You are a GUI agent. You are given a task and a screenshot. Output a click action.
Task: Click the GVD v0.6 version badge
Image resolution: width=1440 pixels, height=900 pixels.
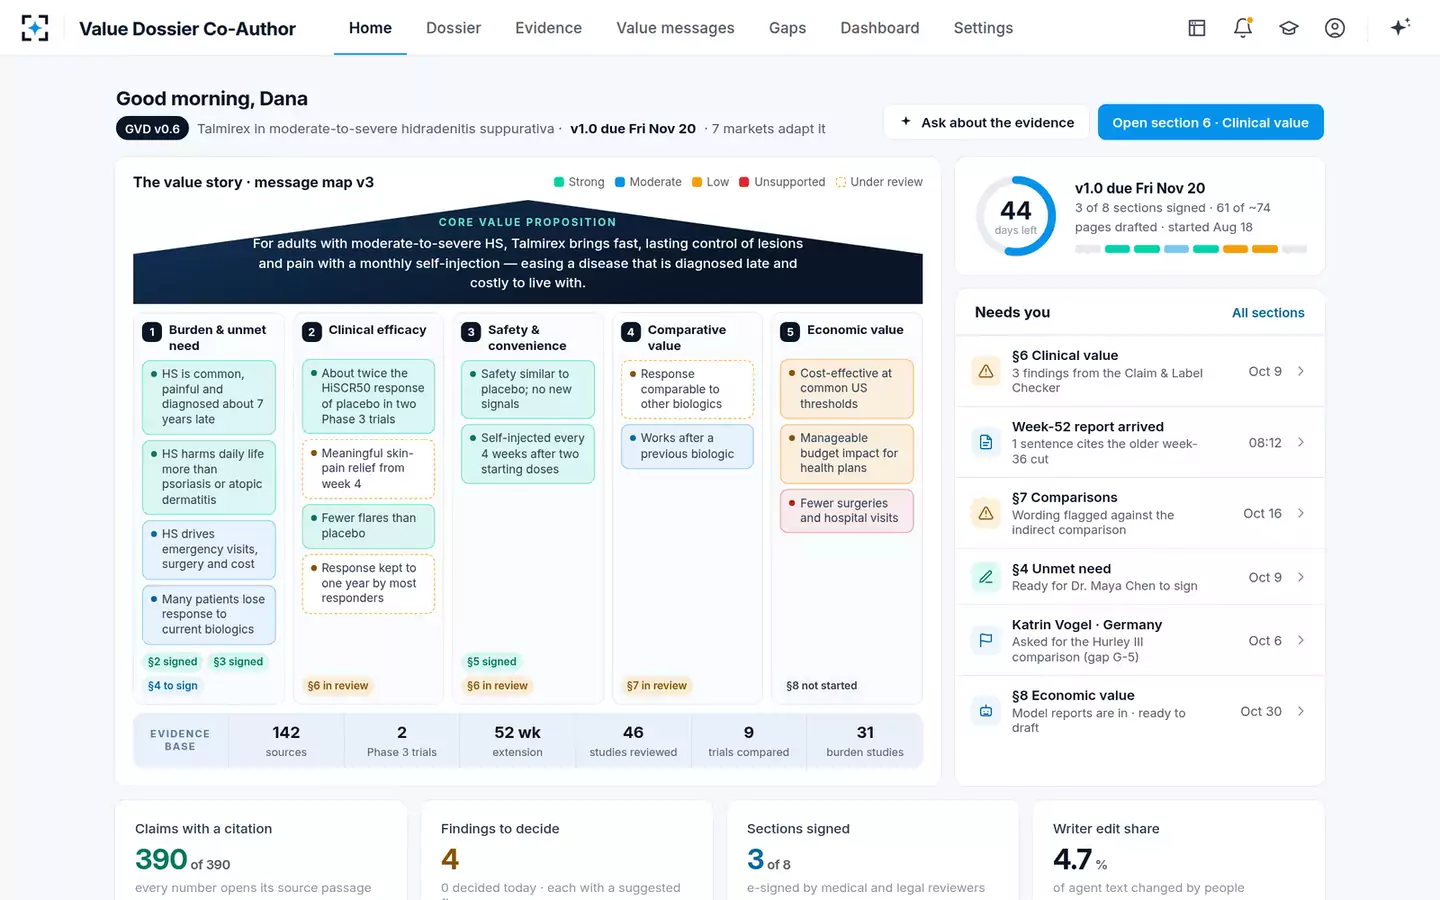tap(152, 129)
